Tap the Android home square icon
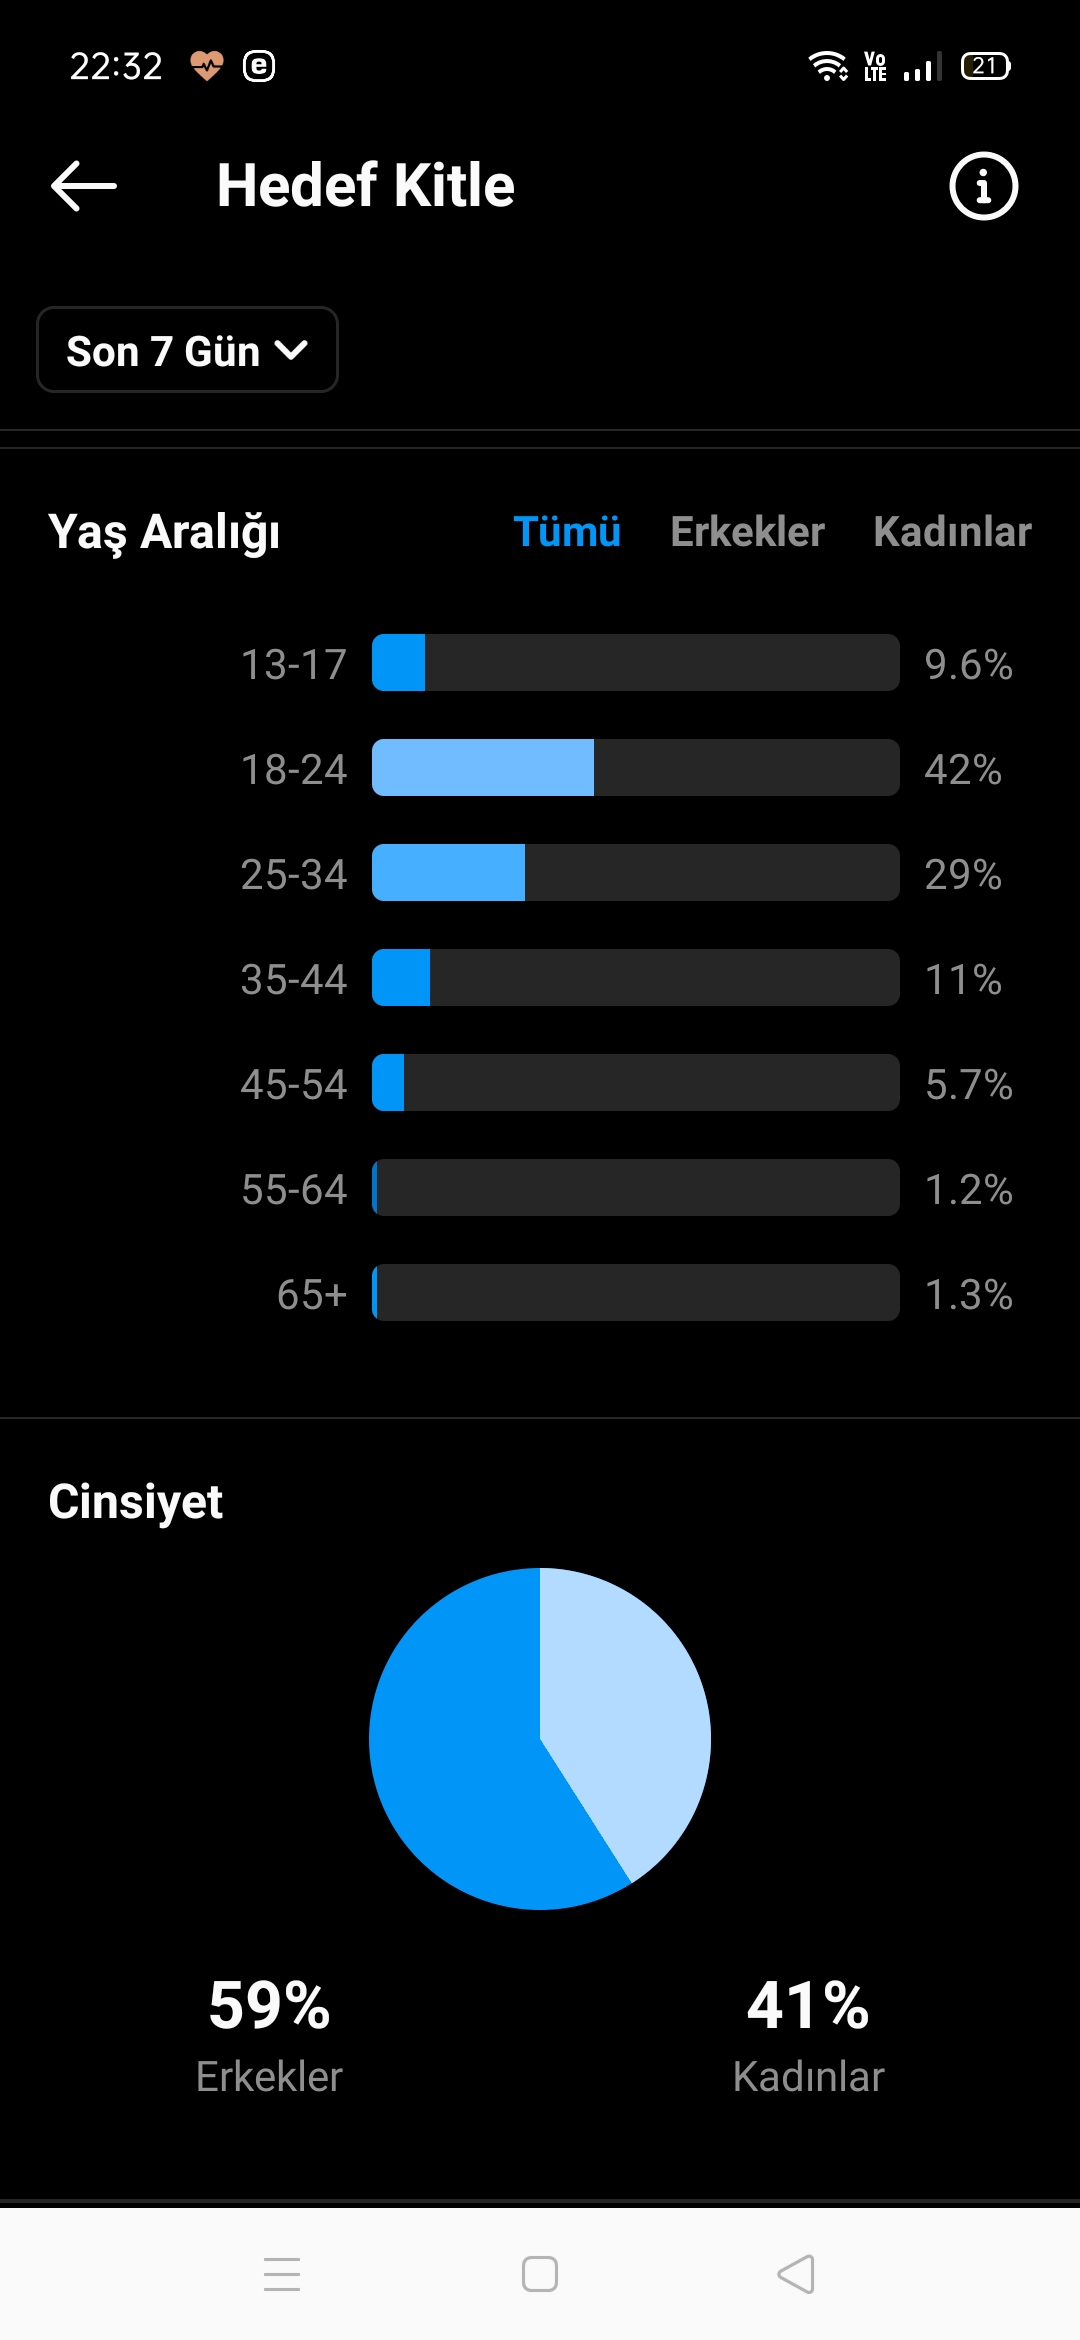This screenshot has width=1080, height=2340. tap(540, 2274)
